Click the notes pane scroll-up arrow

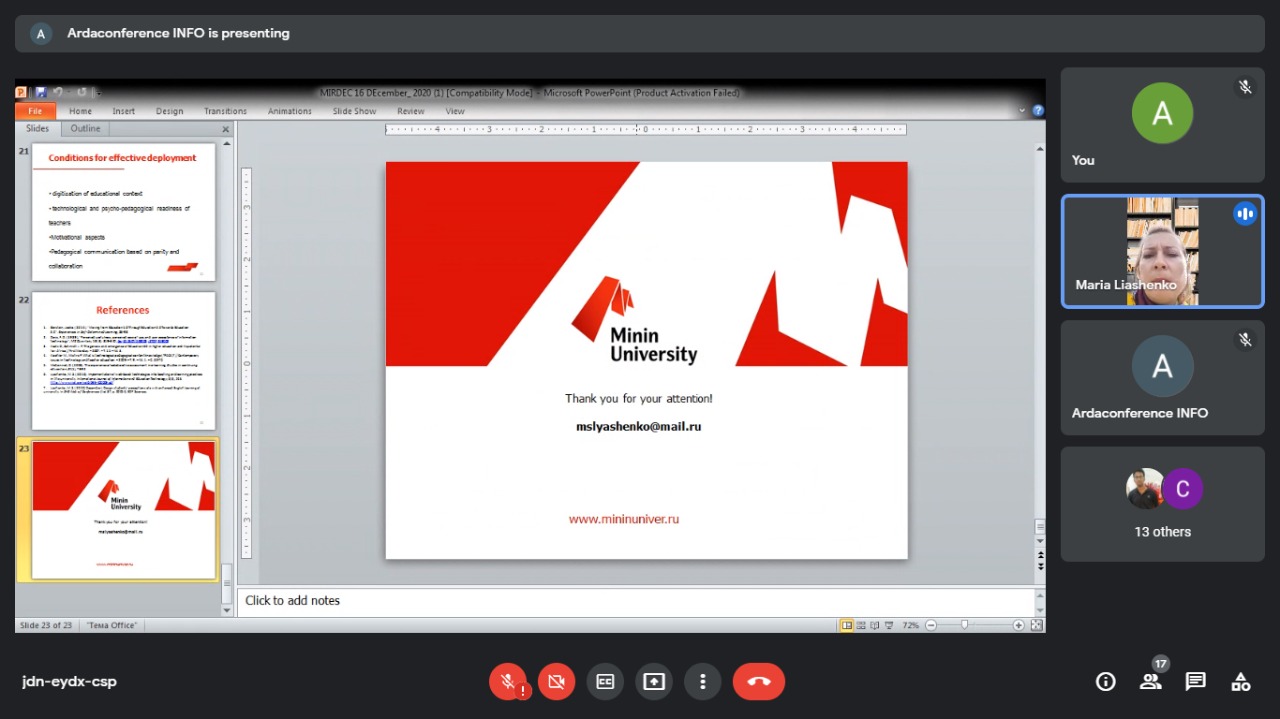[x=1040, y=595]
